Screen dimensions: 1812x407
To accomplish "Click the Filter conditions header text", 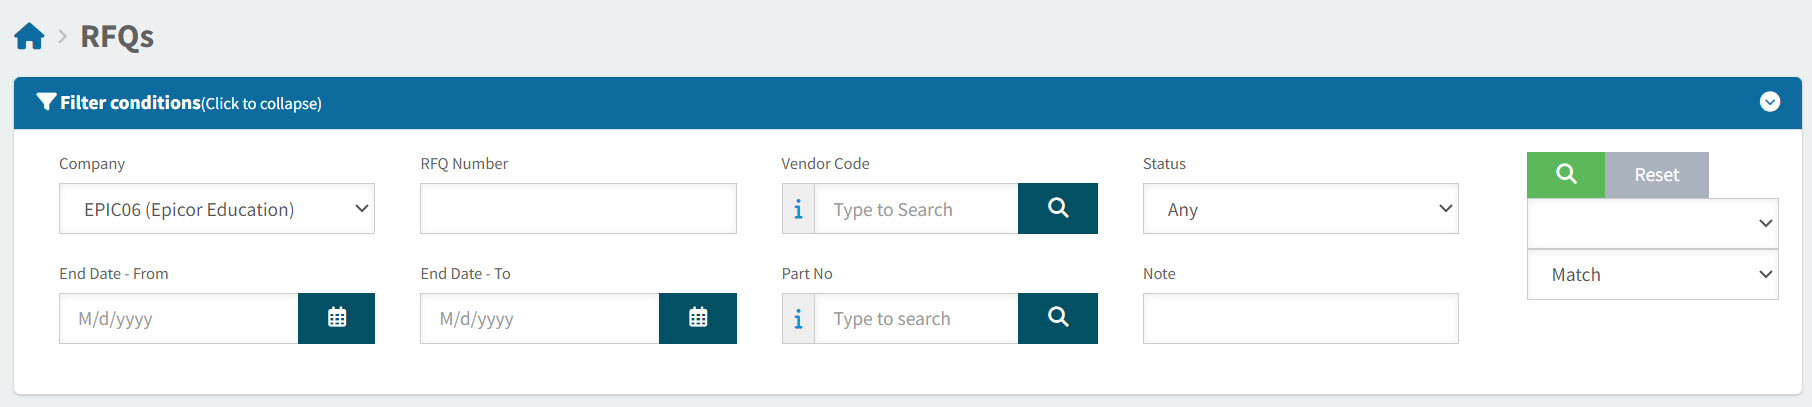I will 130,103.
